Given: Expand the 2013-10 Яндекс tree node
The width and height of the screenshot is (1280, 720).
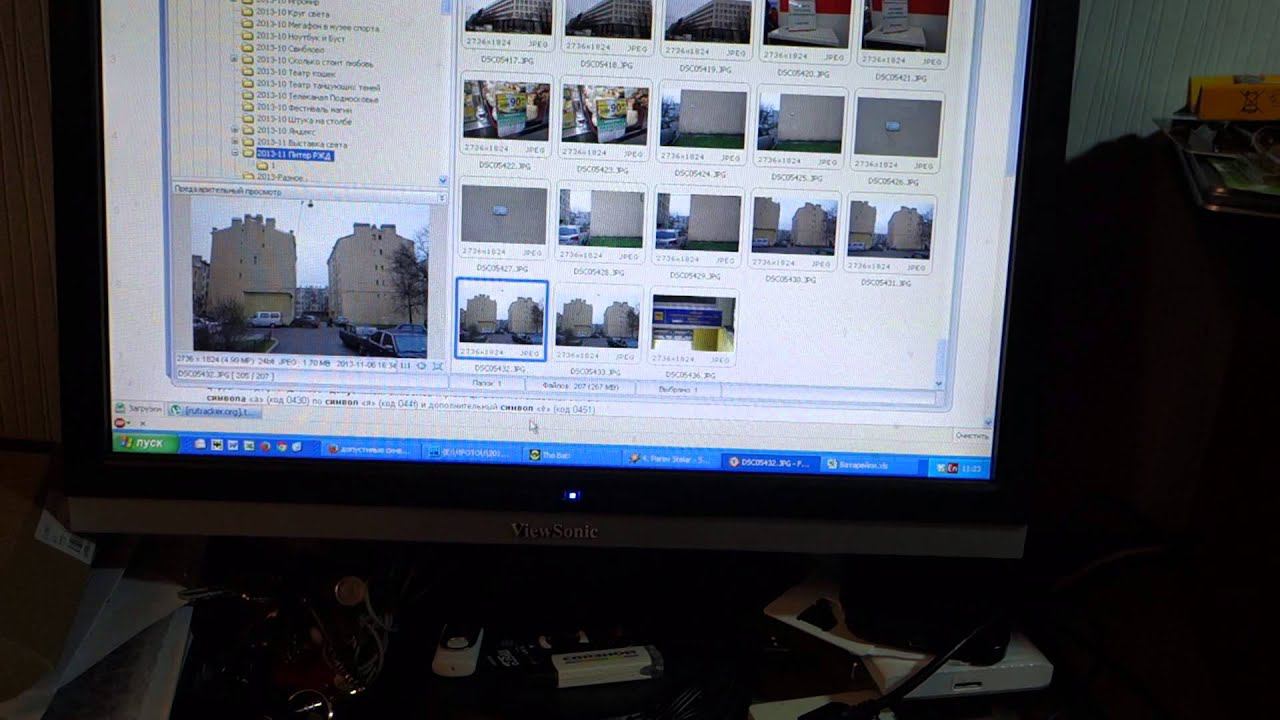Looking at the screenshot, I should [234, 130].
